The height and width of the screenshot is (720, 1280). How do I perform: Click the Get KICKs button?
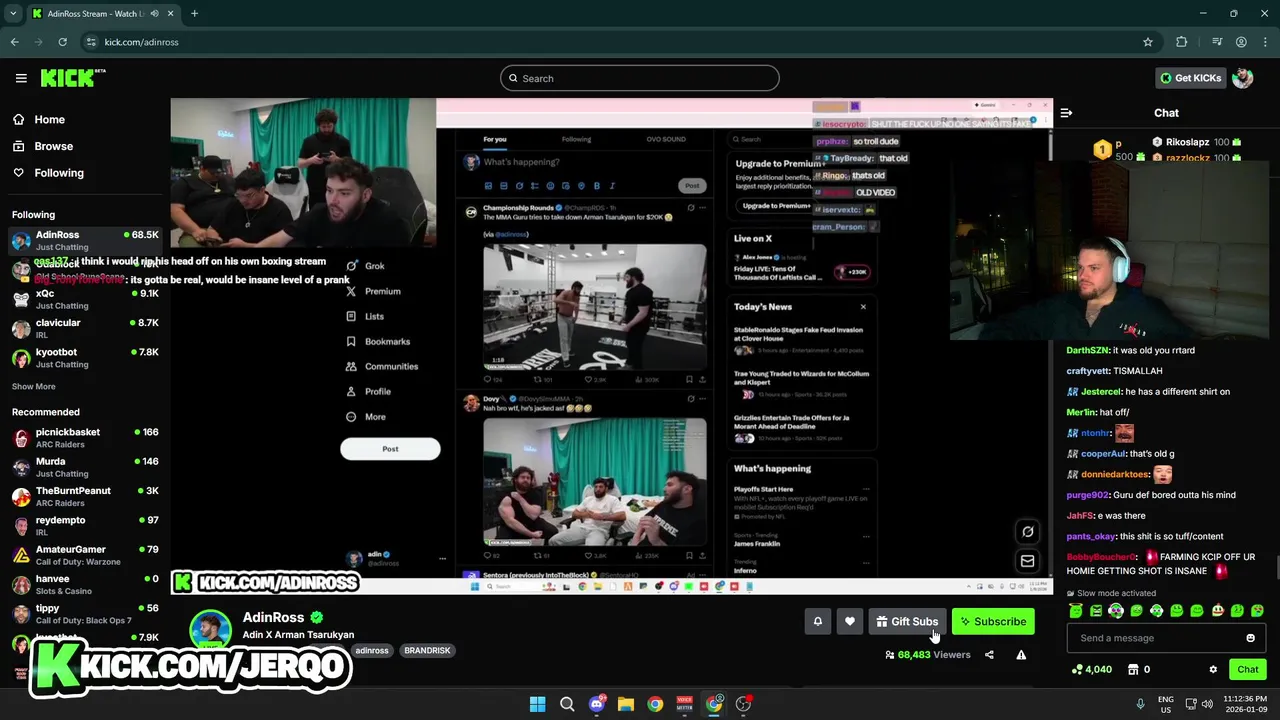coord(1190,78)
